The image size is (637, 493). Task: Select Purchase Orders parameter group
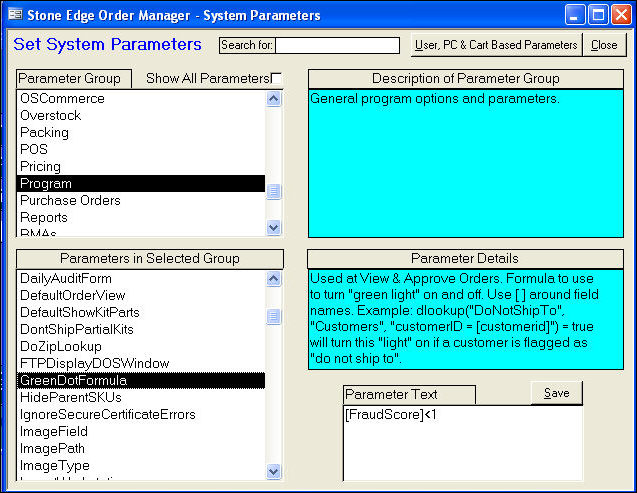pos(141,201)
